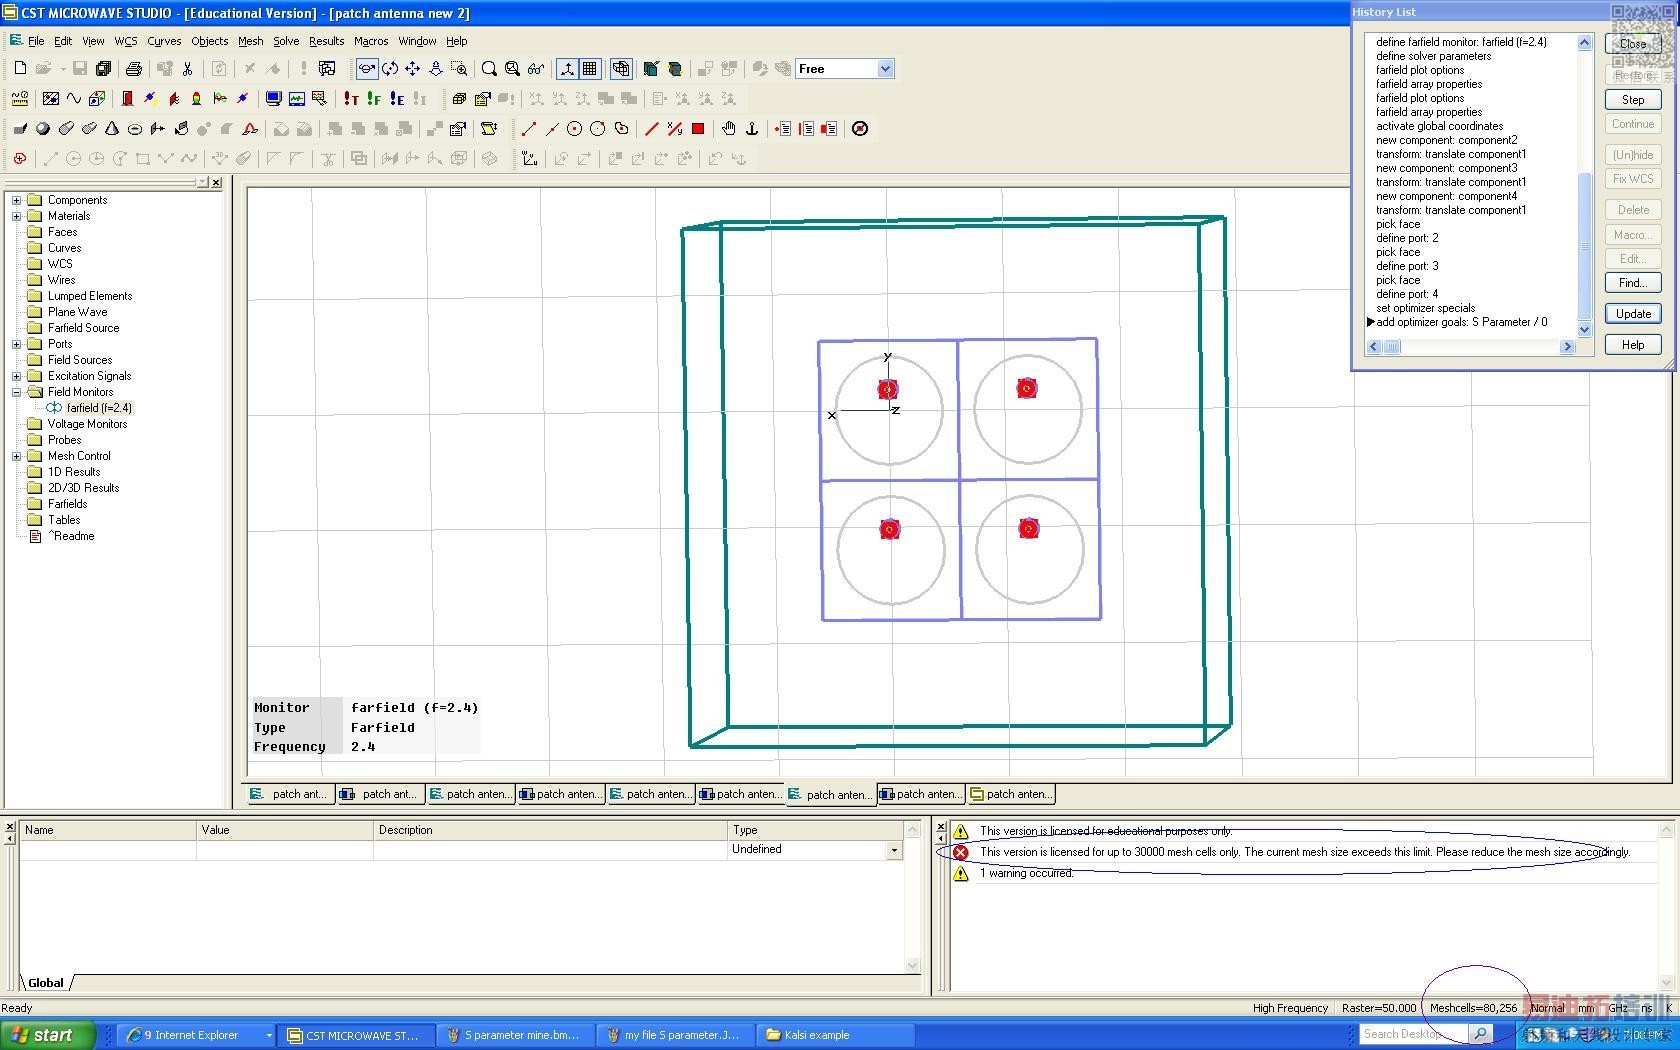Click the magnifier Zoom tool icon
The width and height of the screenshot is (1680, 1050).
click(489, 69)
